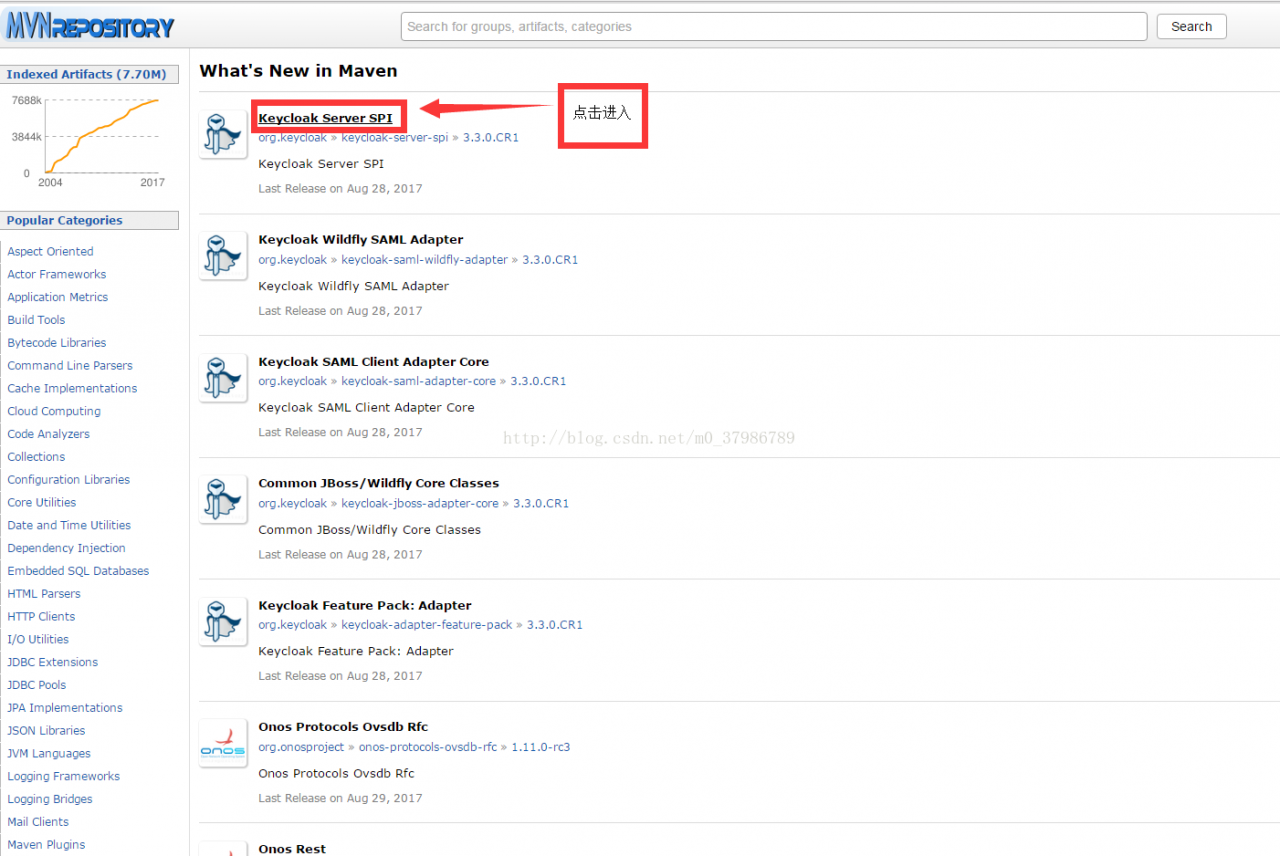Open the Dependency Injection category
Image resolution: width=1280 pixels, height=856 pixels.
coord(66,548)
